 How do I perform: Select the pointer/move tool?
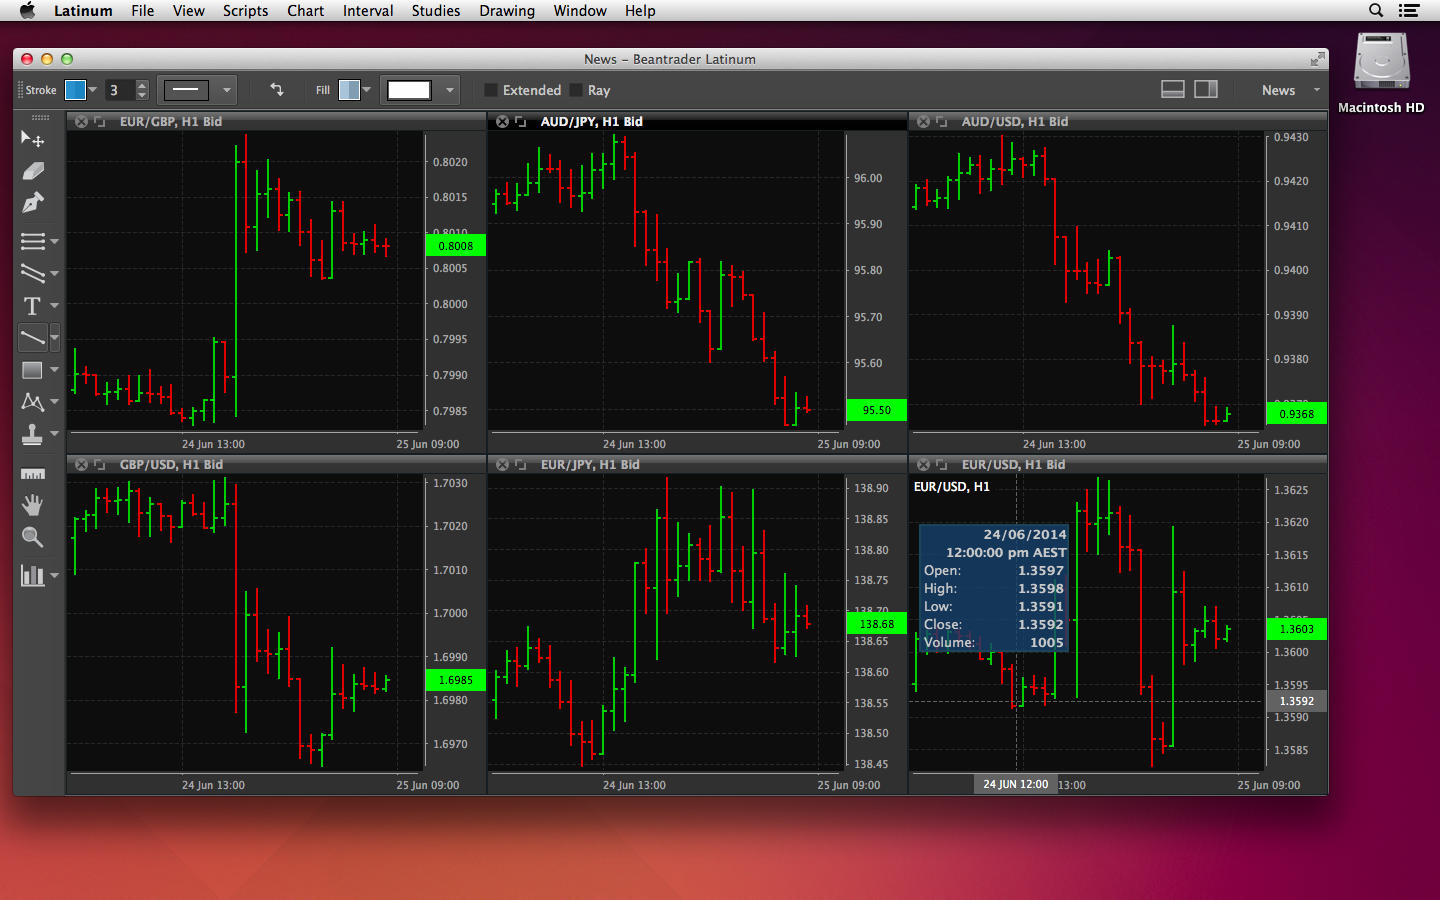32,139
